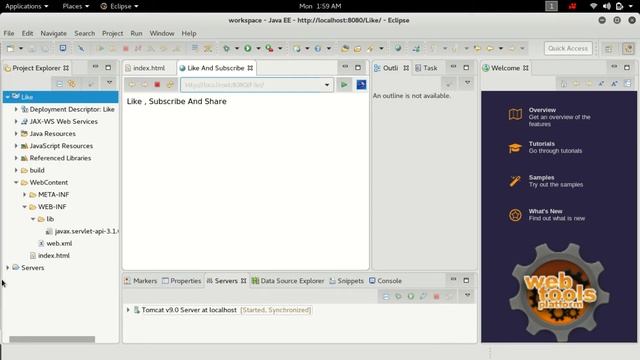Switch to the Data Source Explorer tab
This screenshot has width=640, height=360.
coord(288,281)
